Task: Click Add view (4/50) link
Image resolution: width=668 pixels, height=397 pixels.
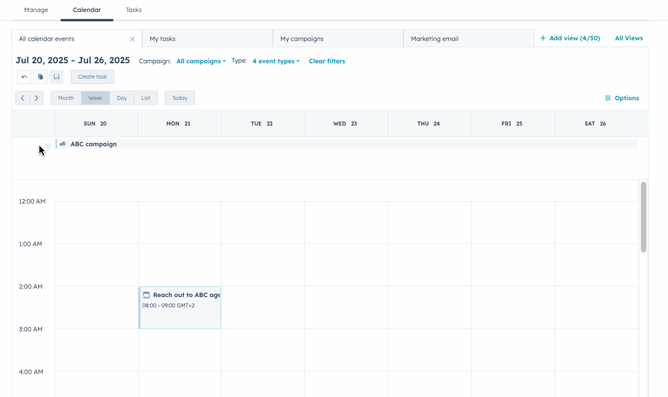Action: click(x=570, y=38)
